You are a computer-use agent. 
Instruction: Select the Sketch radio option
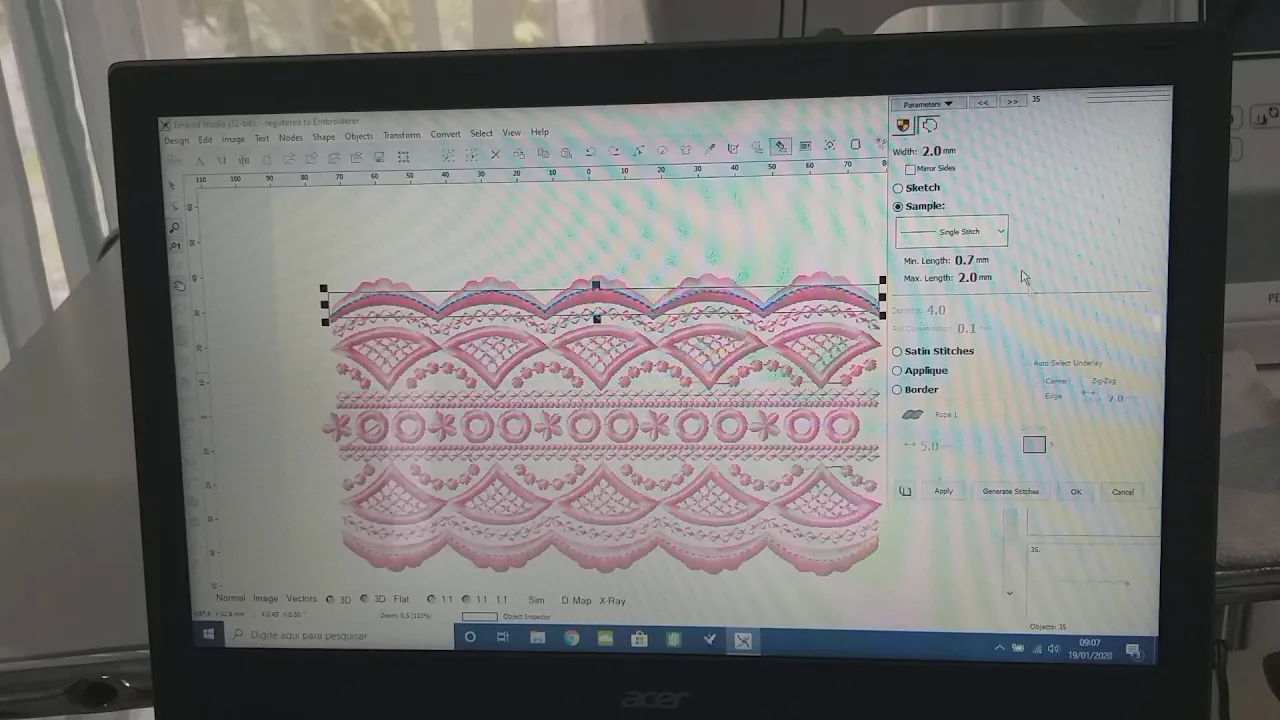coord(898,188)
